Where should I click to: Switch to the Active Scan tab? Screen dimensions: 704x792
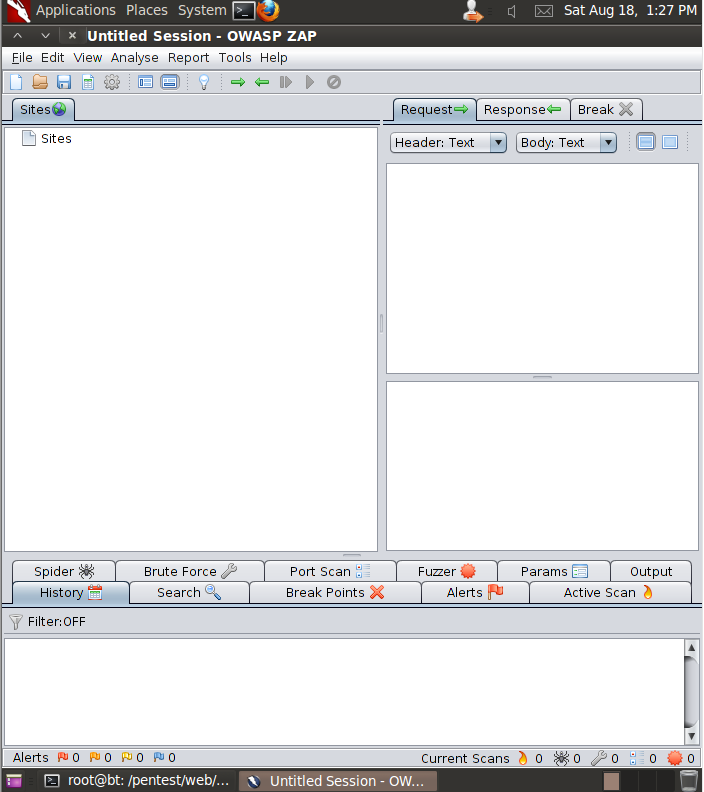tap(609, 593)
